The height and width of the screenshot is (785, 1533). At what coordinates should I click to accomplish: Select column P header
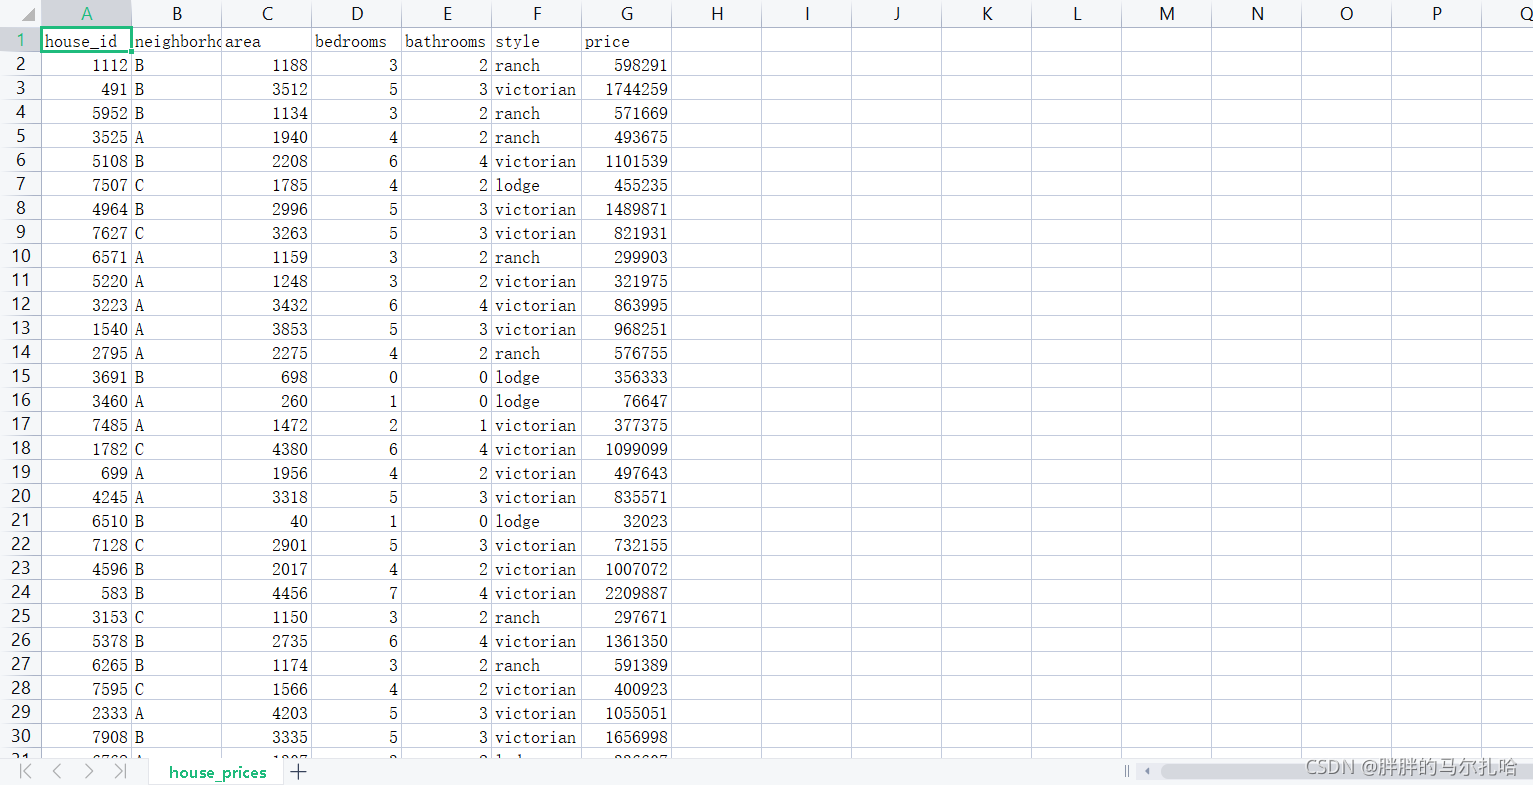(1437, 14)
